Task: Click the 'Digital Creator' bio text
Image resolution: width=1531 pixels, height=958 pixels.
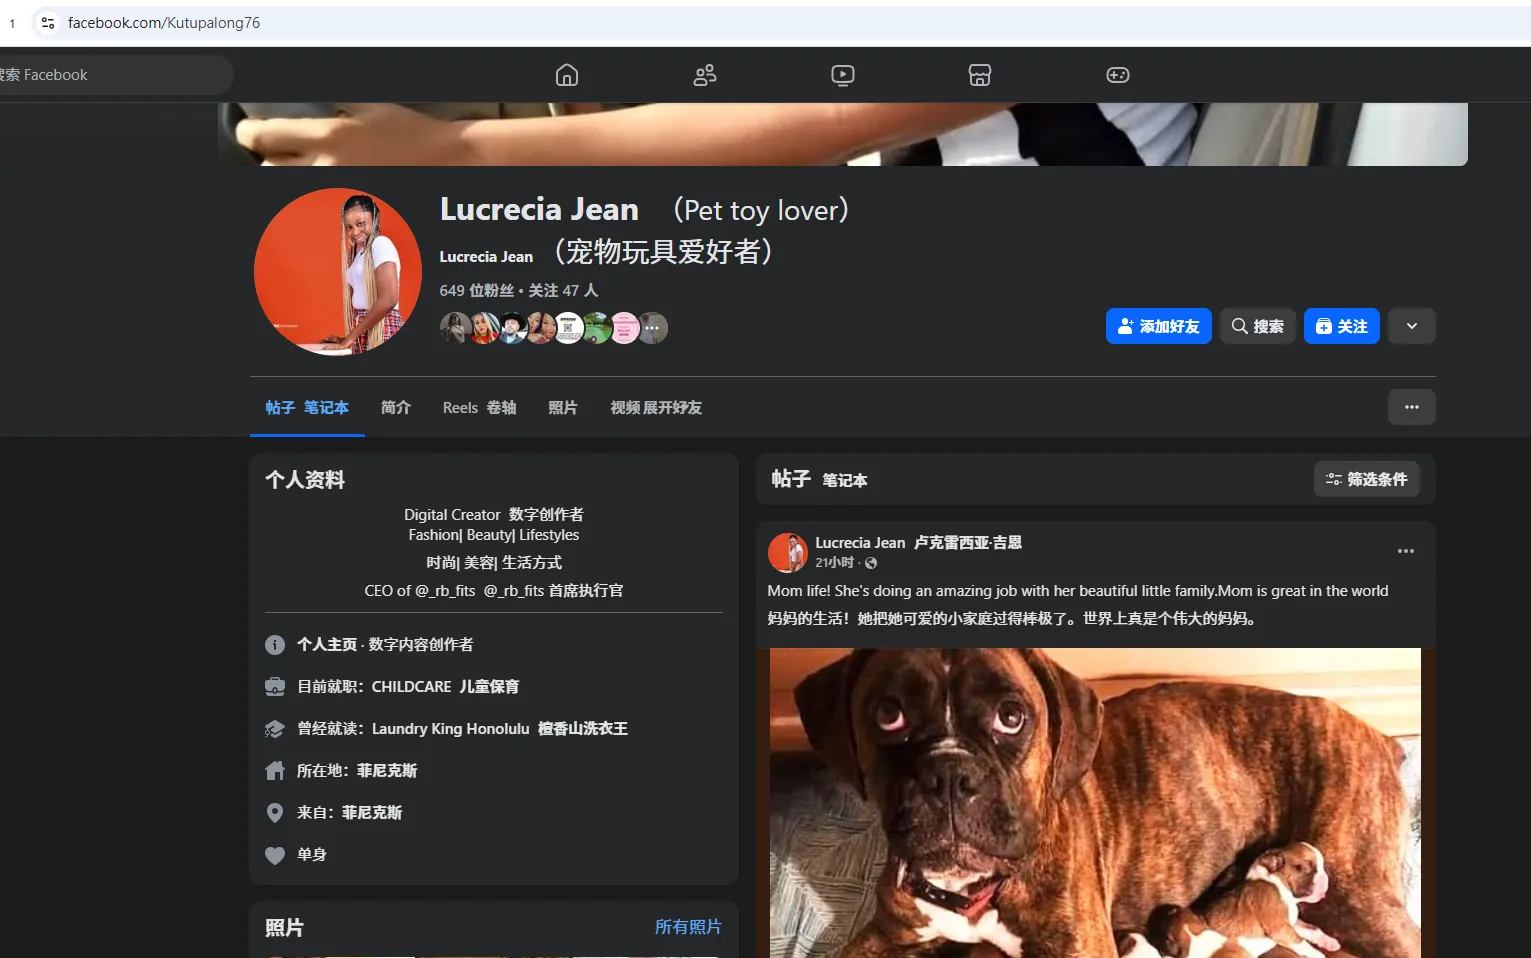Action: coord(452,515)
